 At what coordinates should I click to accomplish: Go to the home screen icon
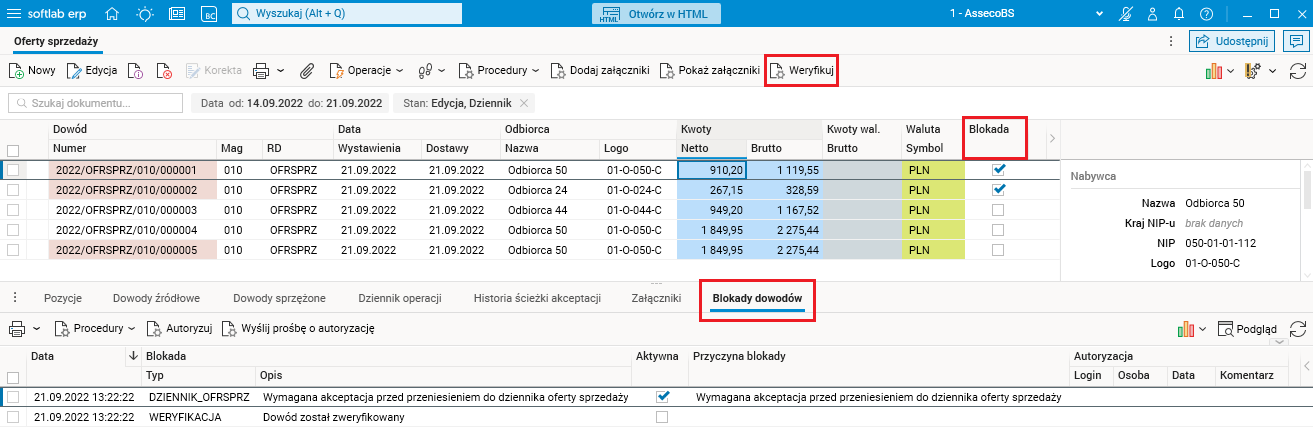[112, 14]
